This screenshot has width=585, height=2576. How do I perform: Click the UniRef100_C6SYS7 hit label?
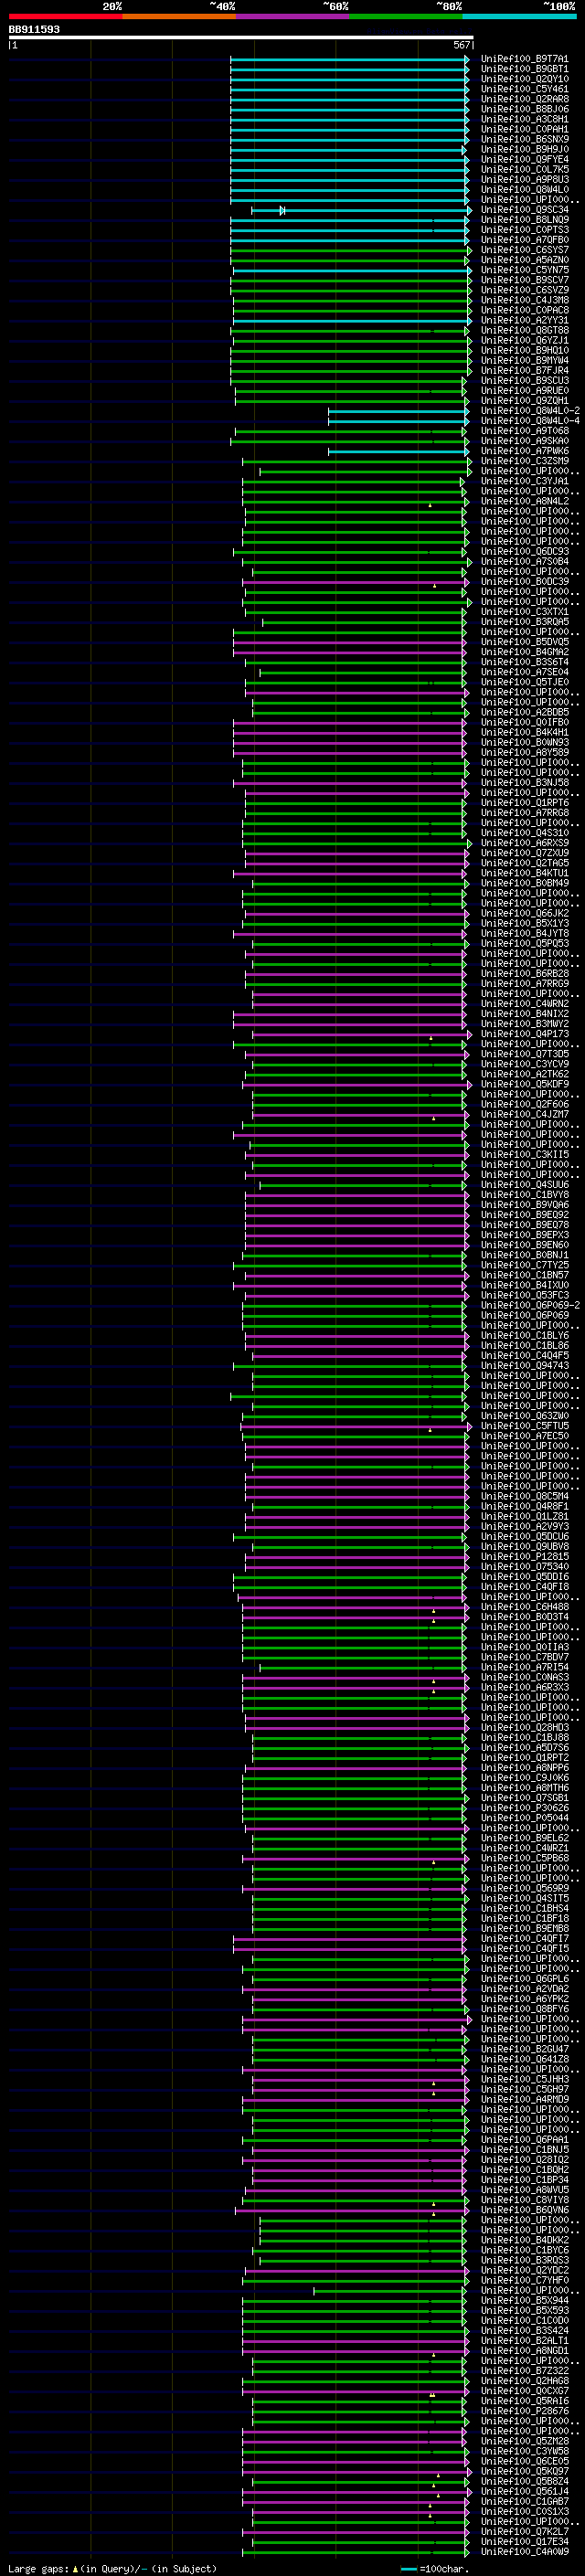[x=525, y=250]
